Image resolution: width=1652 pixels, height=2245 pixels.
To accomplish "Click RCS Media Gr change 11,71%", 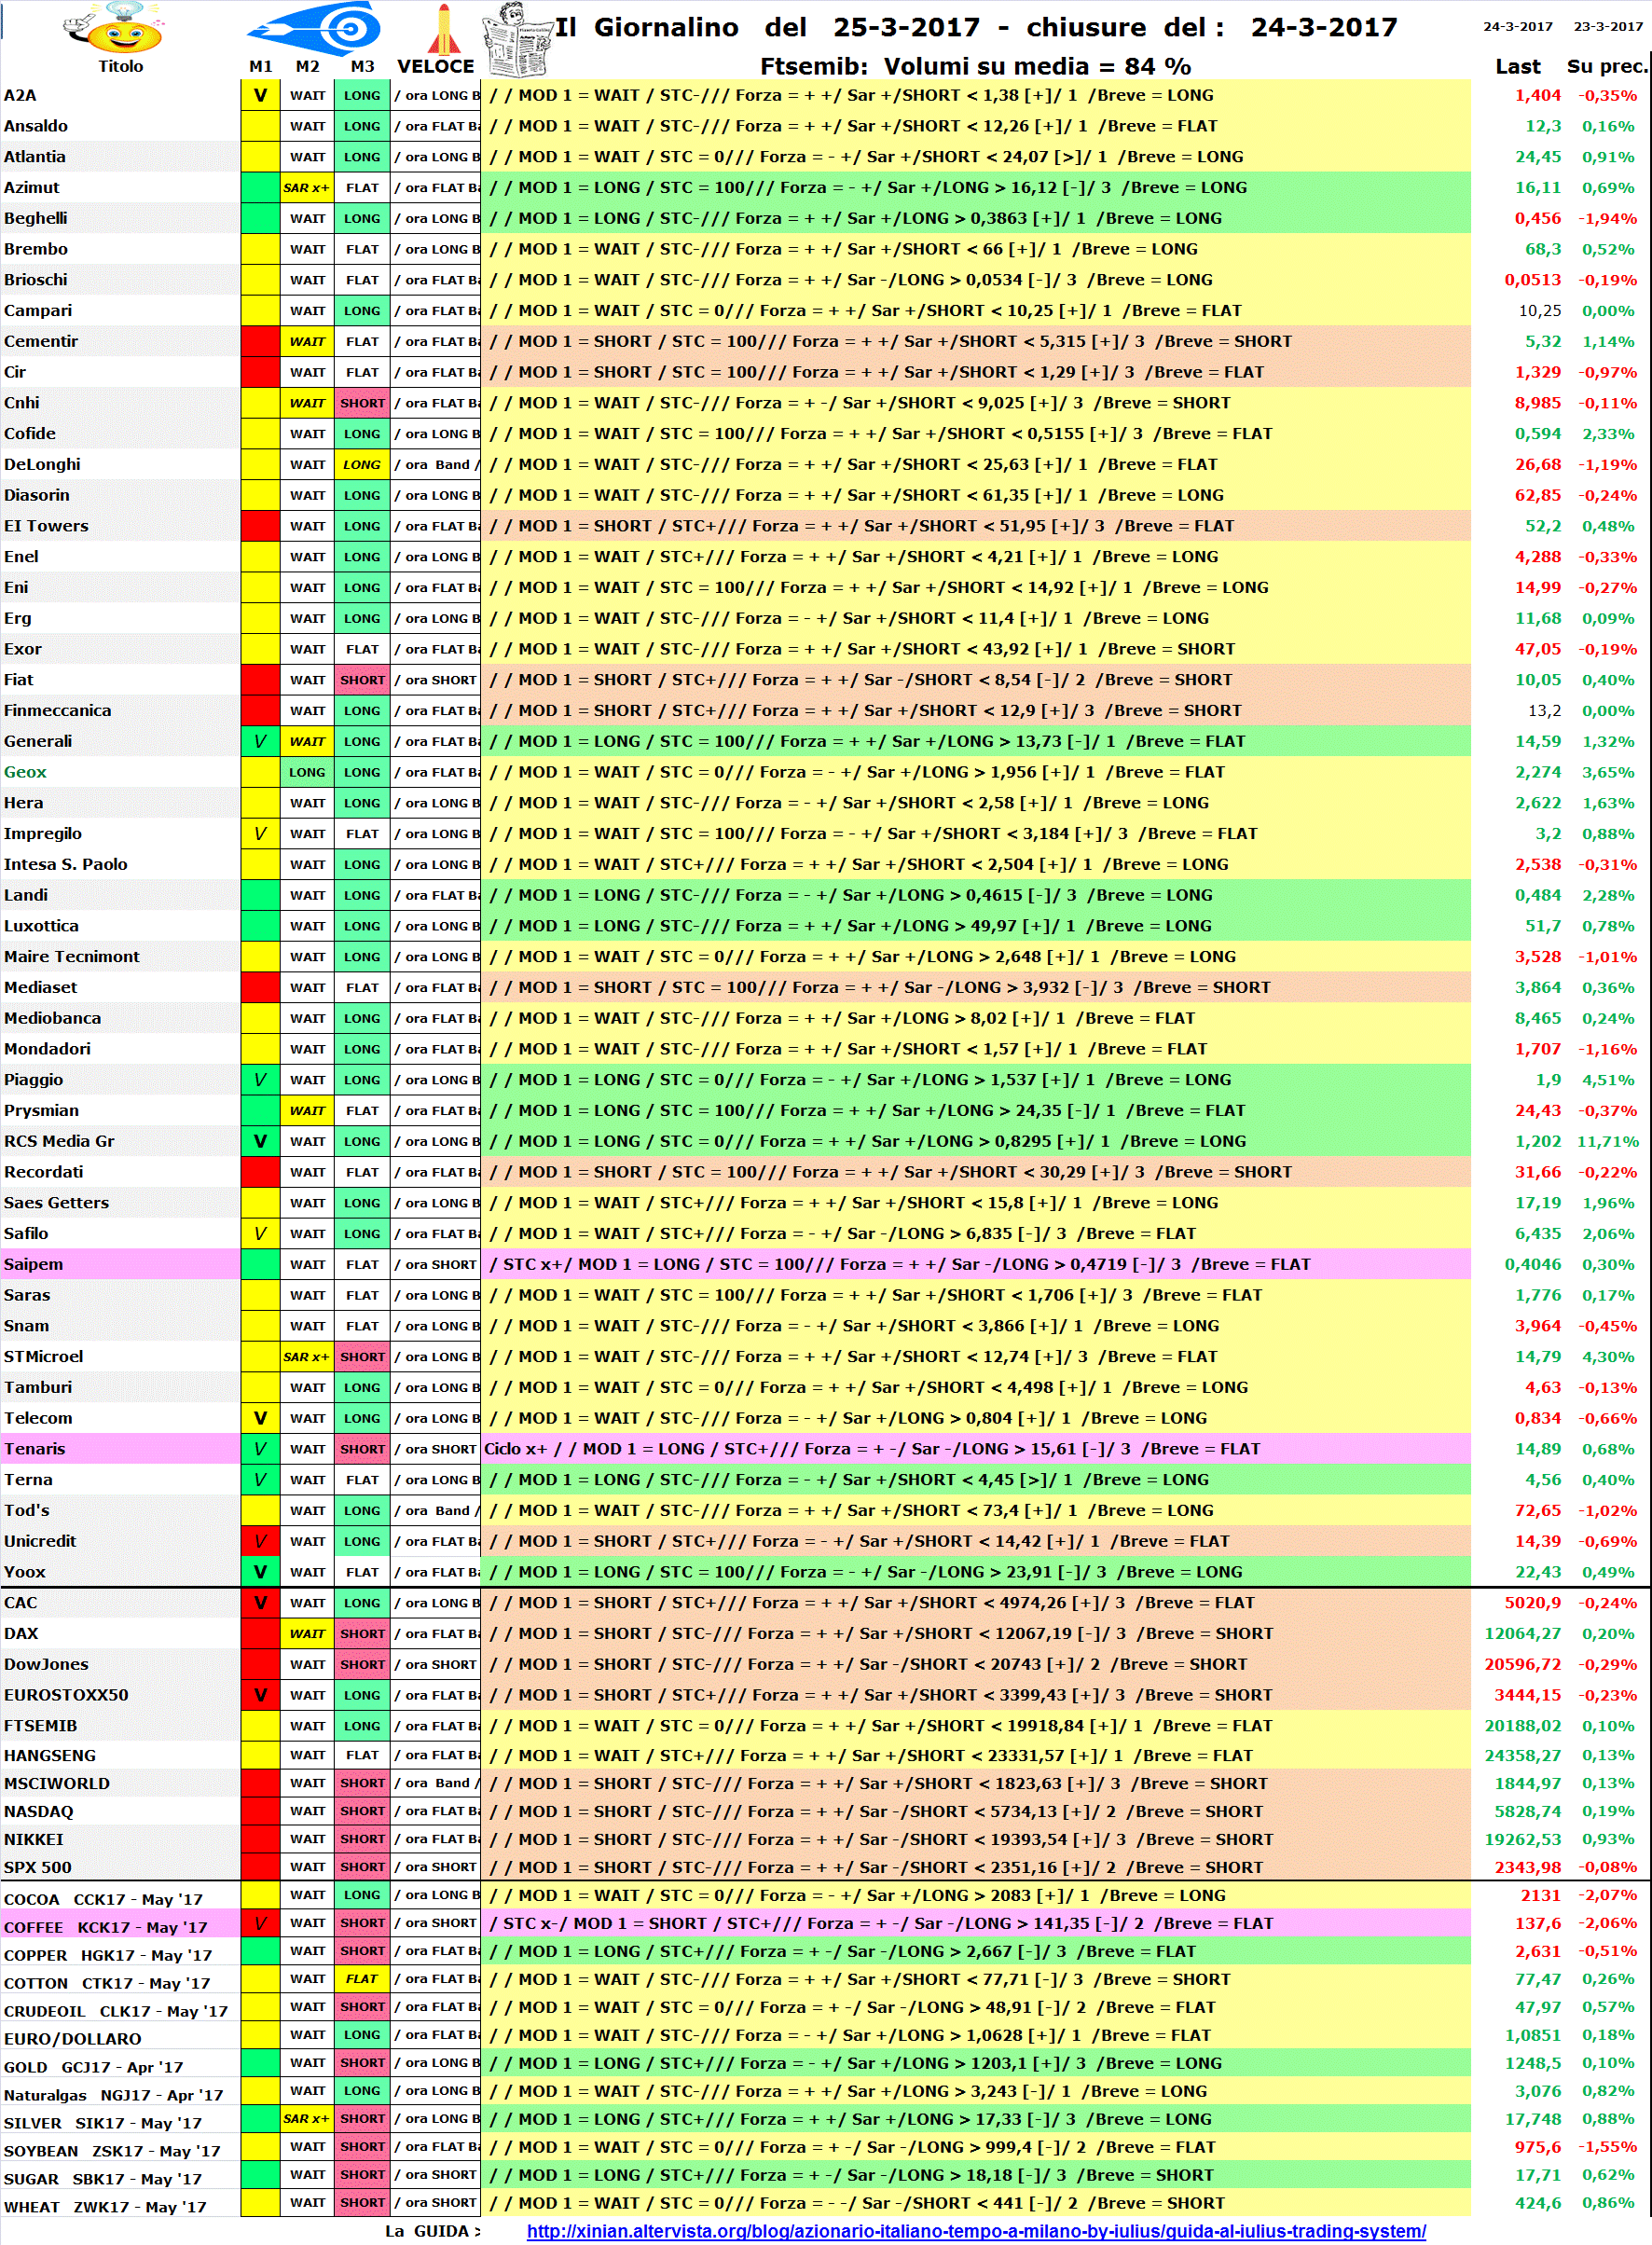I will (x=1608, y=1141).
